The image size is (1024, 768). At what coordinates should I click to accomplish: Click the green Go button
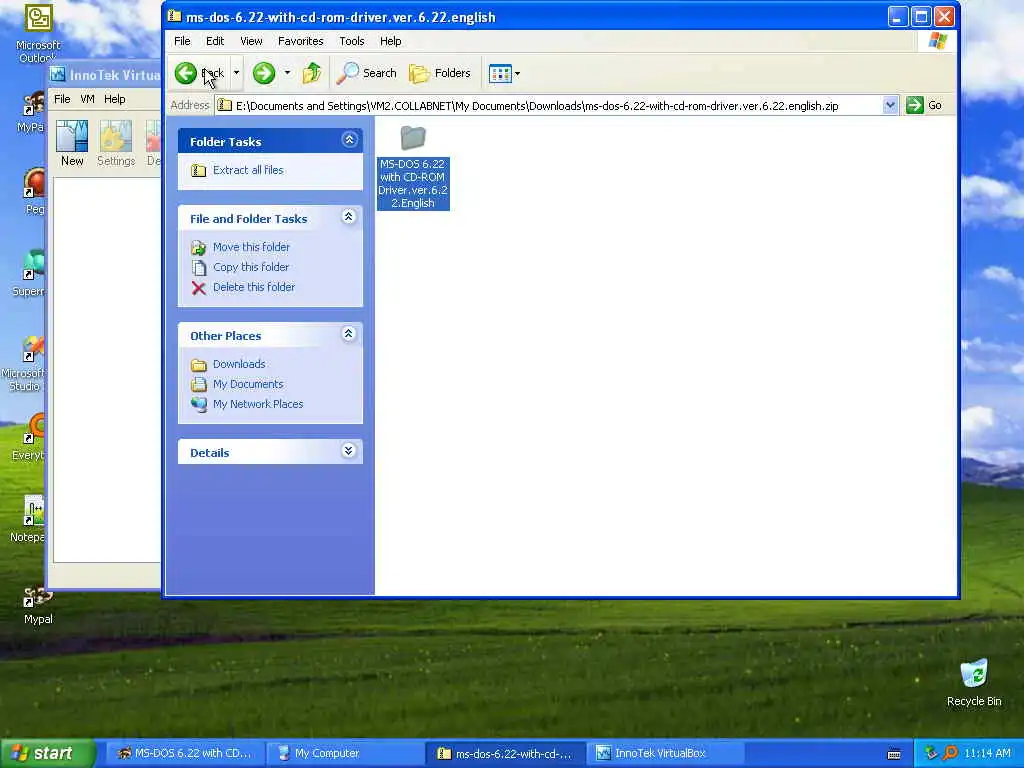point(923,105)
